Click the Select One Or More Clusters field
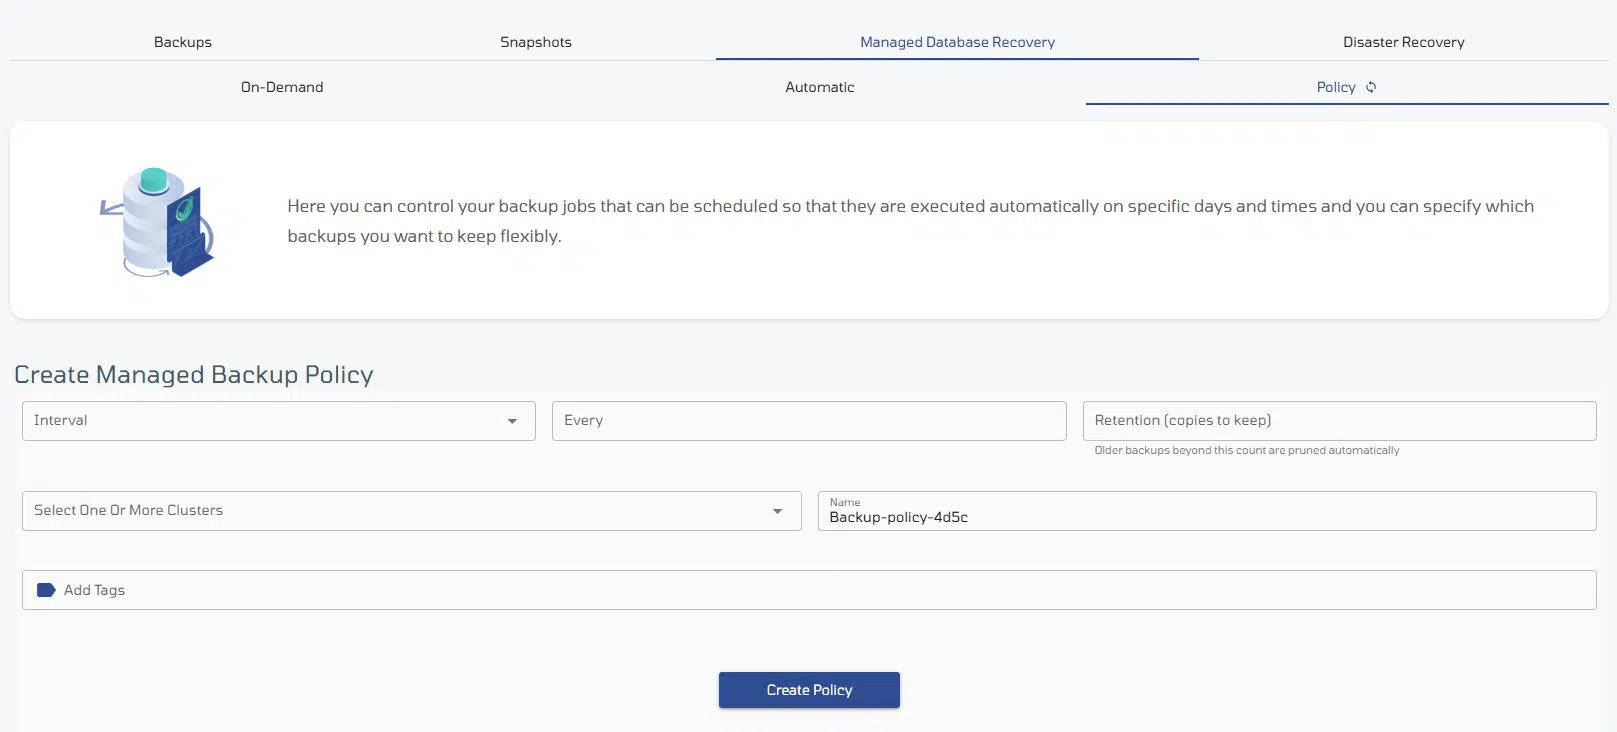The width and height of the screenshot is (1617, 732). coord(412,511)
